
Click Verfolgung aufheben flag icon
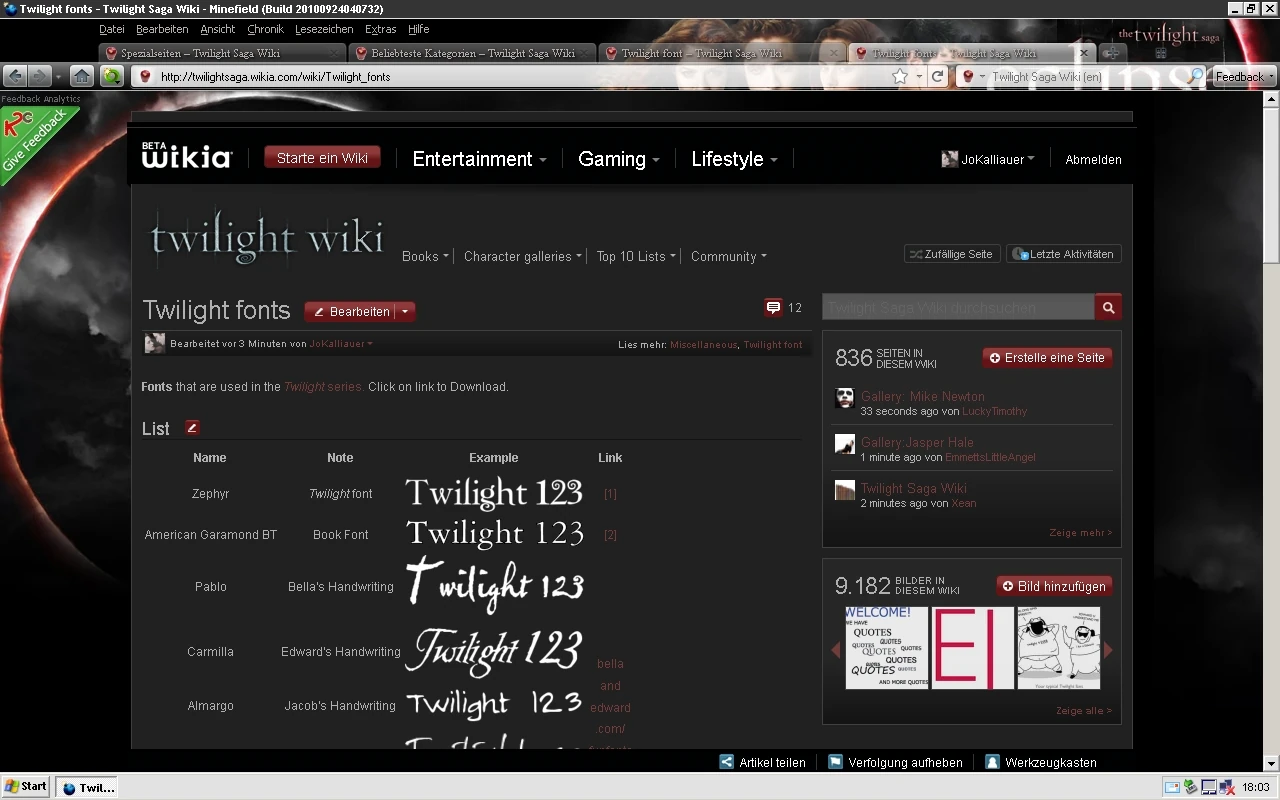click(836, 762)
